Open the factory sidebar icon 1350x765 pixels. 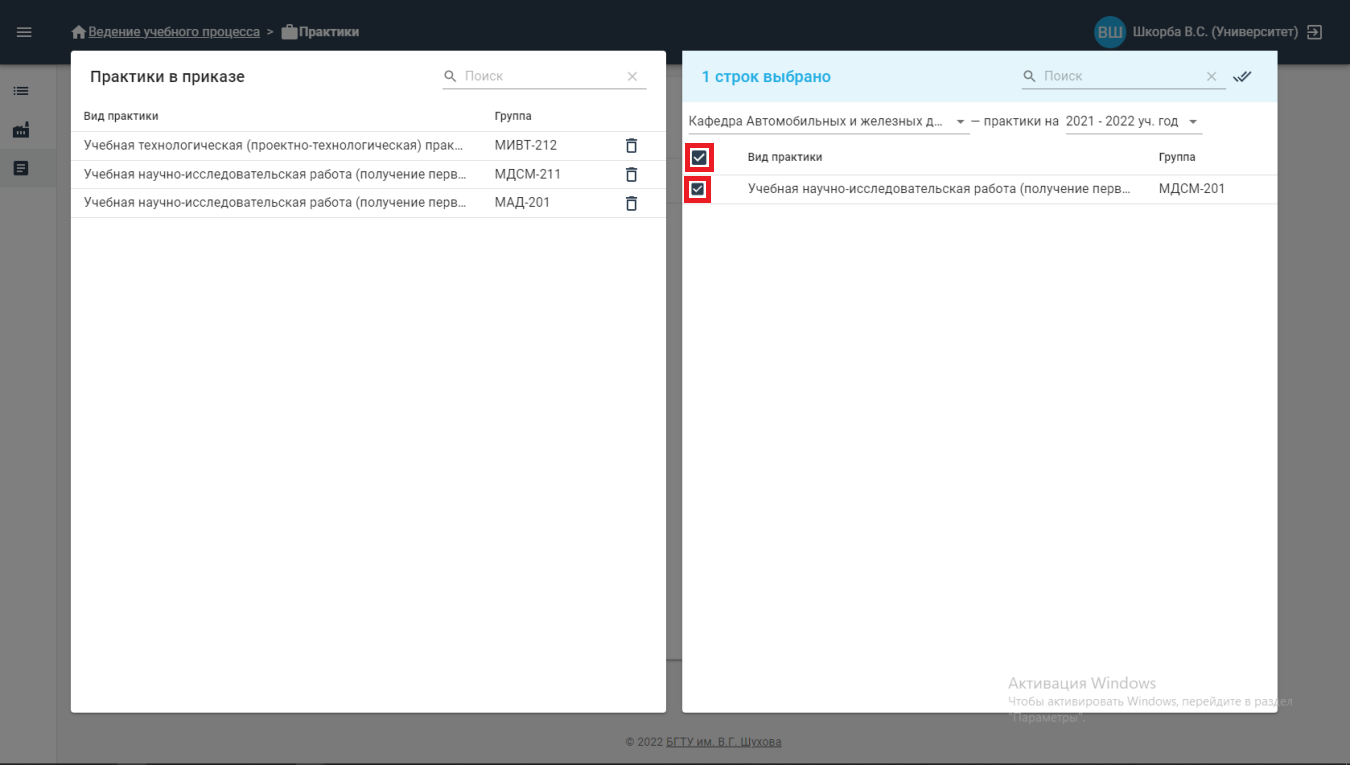[21, 130]
